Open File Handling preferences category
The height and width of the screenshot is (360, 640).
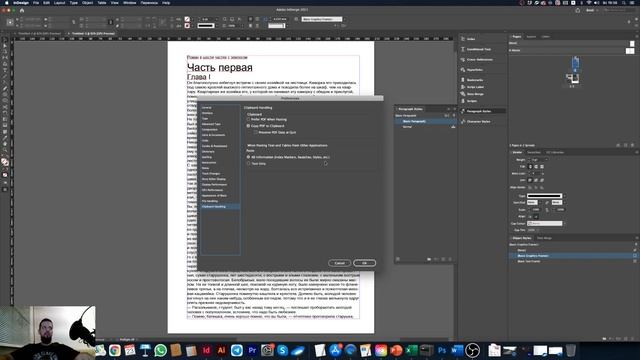210,201
